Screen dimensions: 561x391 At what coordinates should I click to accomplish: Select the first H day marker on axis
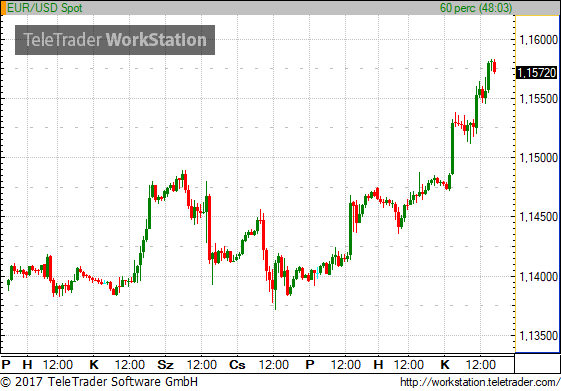click(27, 365)
